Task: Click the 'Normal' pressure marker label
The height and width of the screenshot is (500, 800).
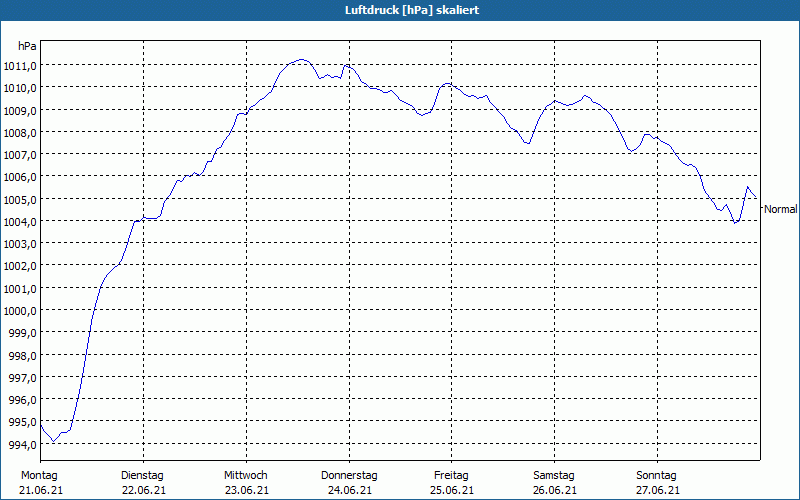Action: [781, 209]
